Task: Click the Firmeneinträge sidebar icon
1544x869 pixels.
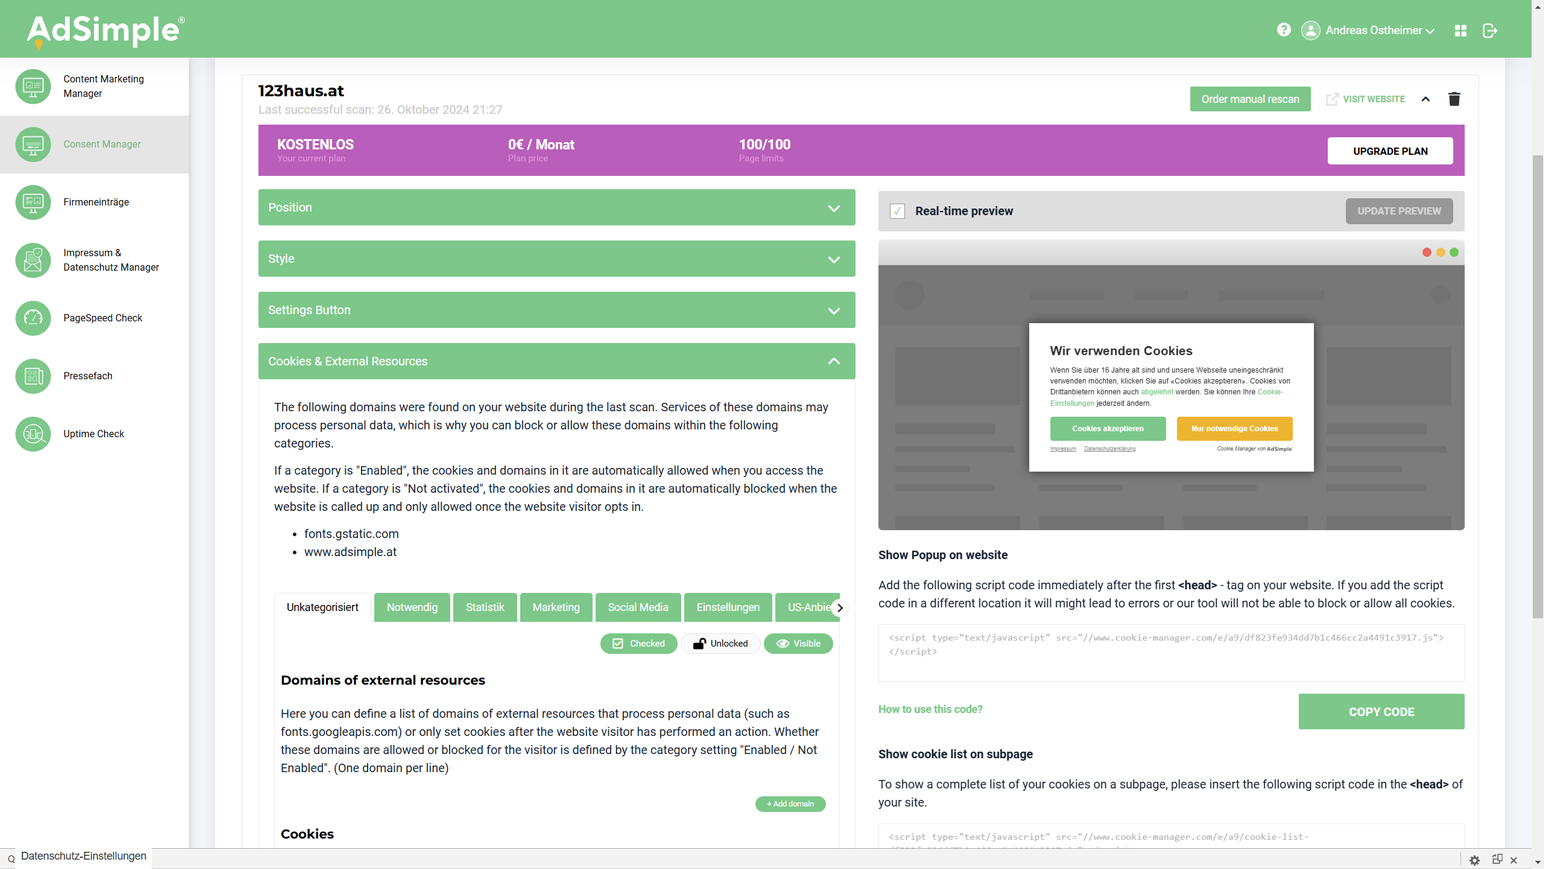Action: coord(33,202)
